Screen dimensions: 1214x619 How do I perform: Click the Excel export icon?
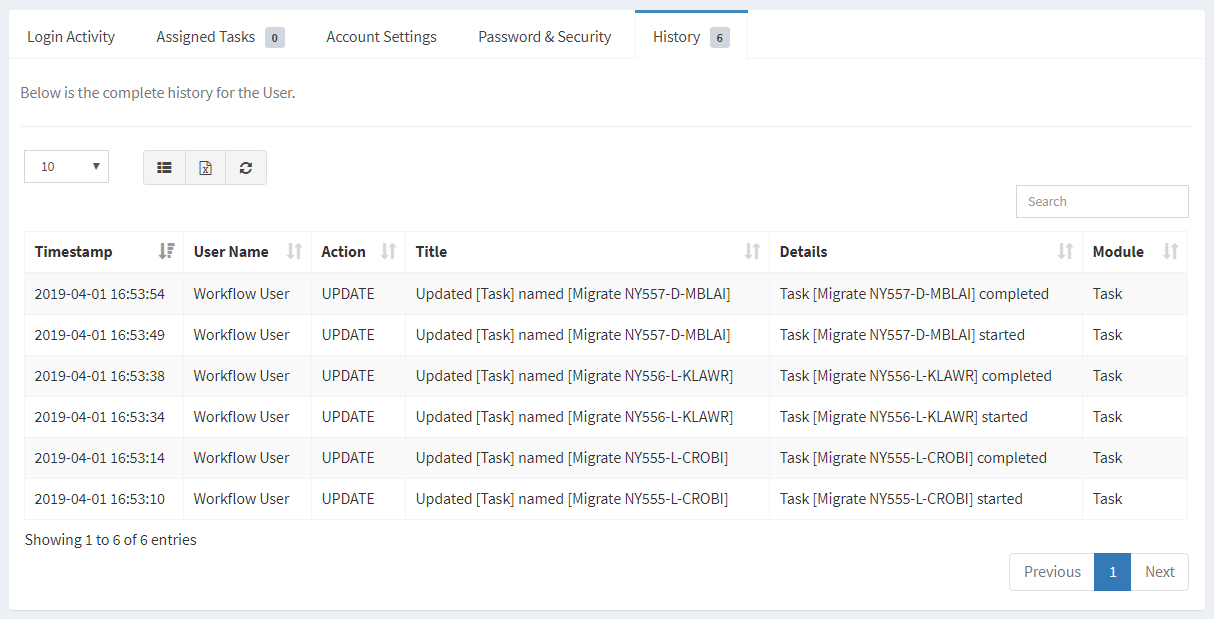205,168
